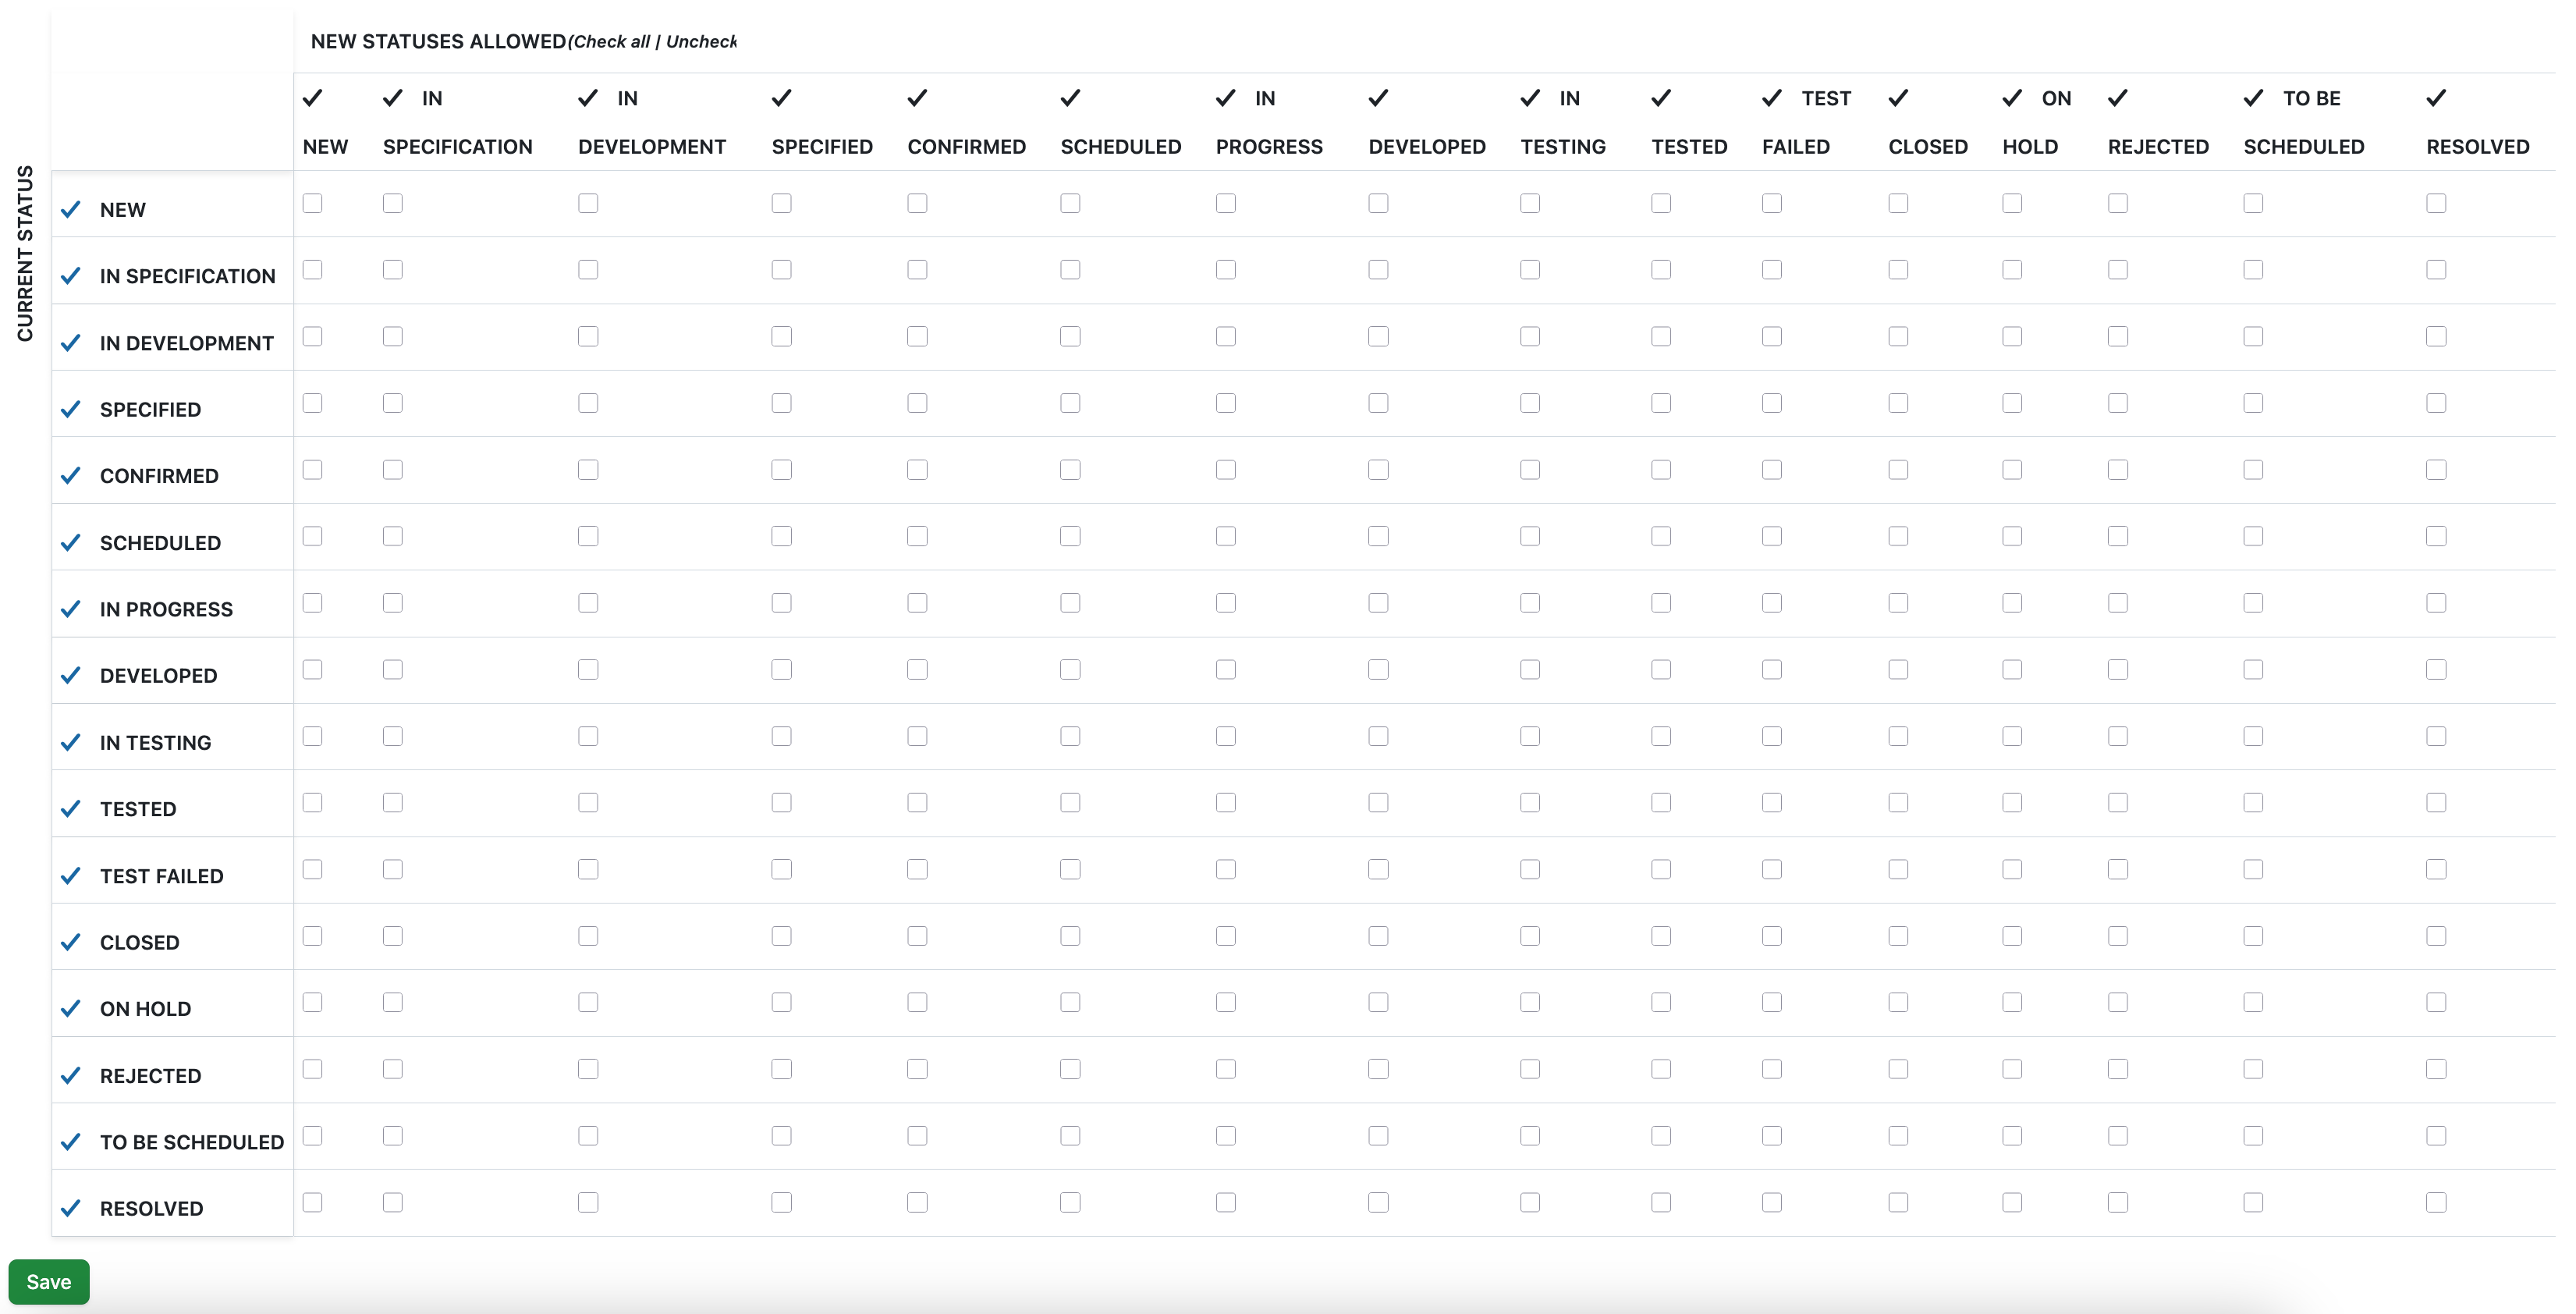This screenshot has width=2576, height=1314.
Task: Click the checkmark icon above the RESOLVED column
Action: coord(2436,98)
